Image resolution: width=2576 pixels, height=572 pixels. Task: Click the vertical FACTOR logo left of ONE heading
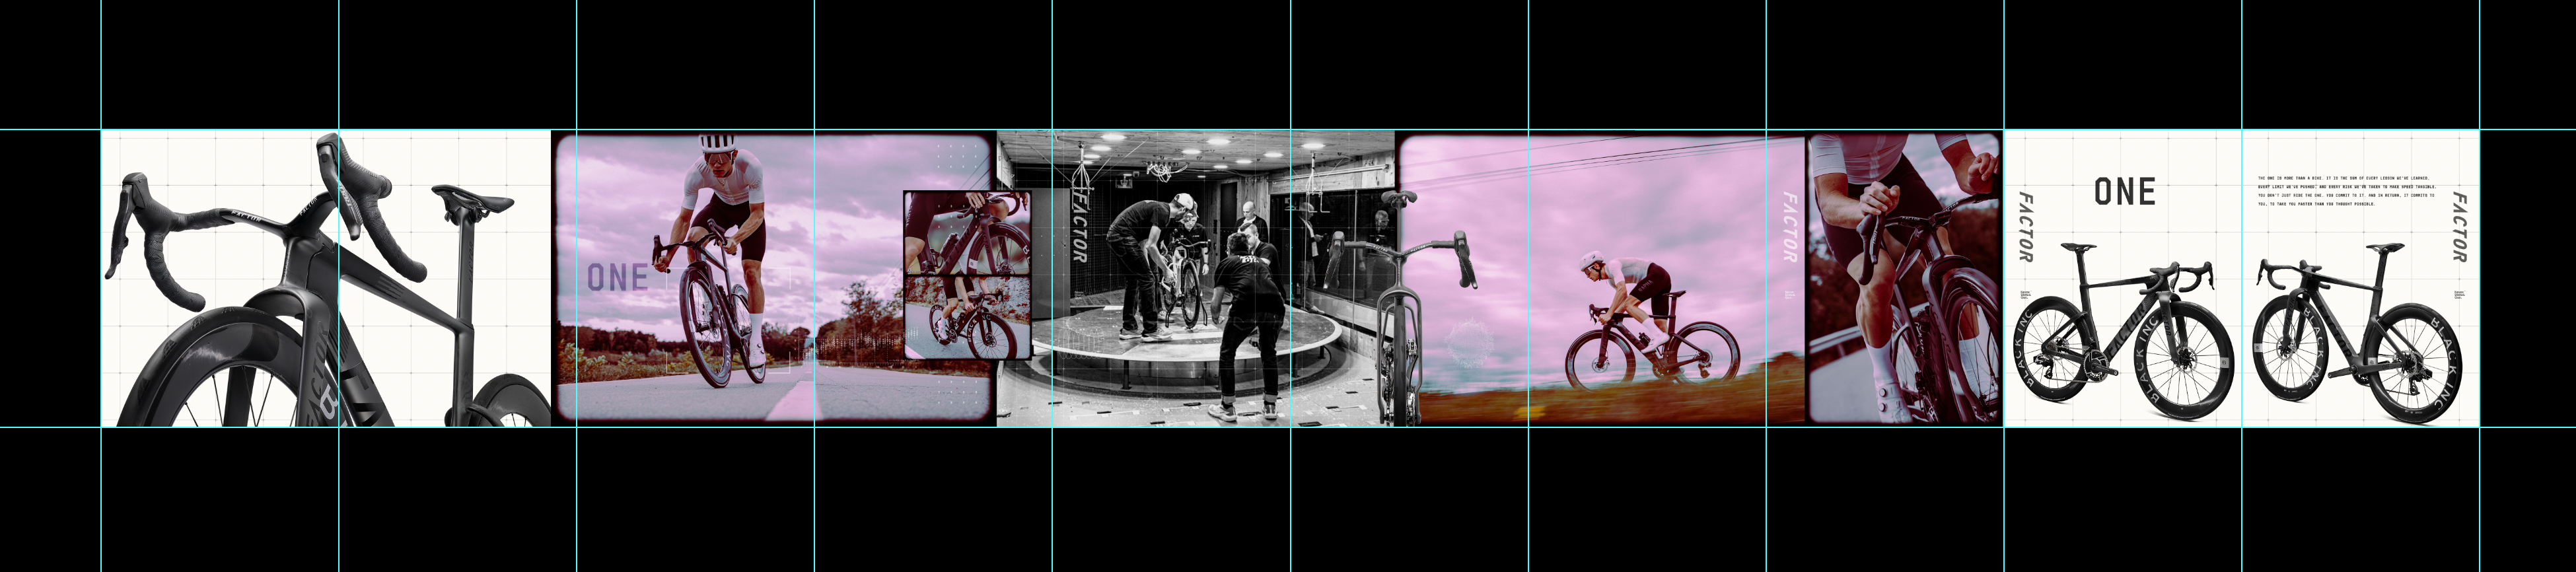[x=2025, y=227]
